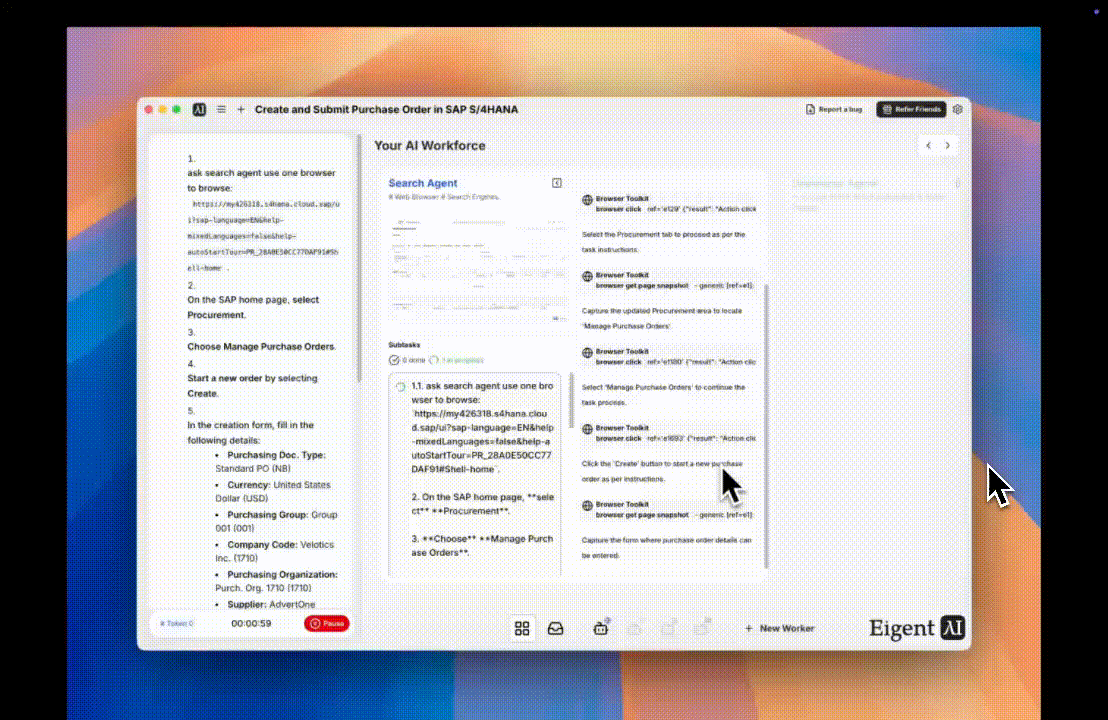Click 'Currency: United States Dollar' bullet
This screenshot has width=1108, height=720.
273,492
